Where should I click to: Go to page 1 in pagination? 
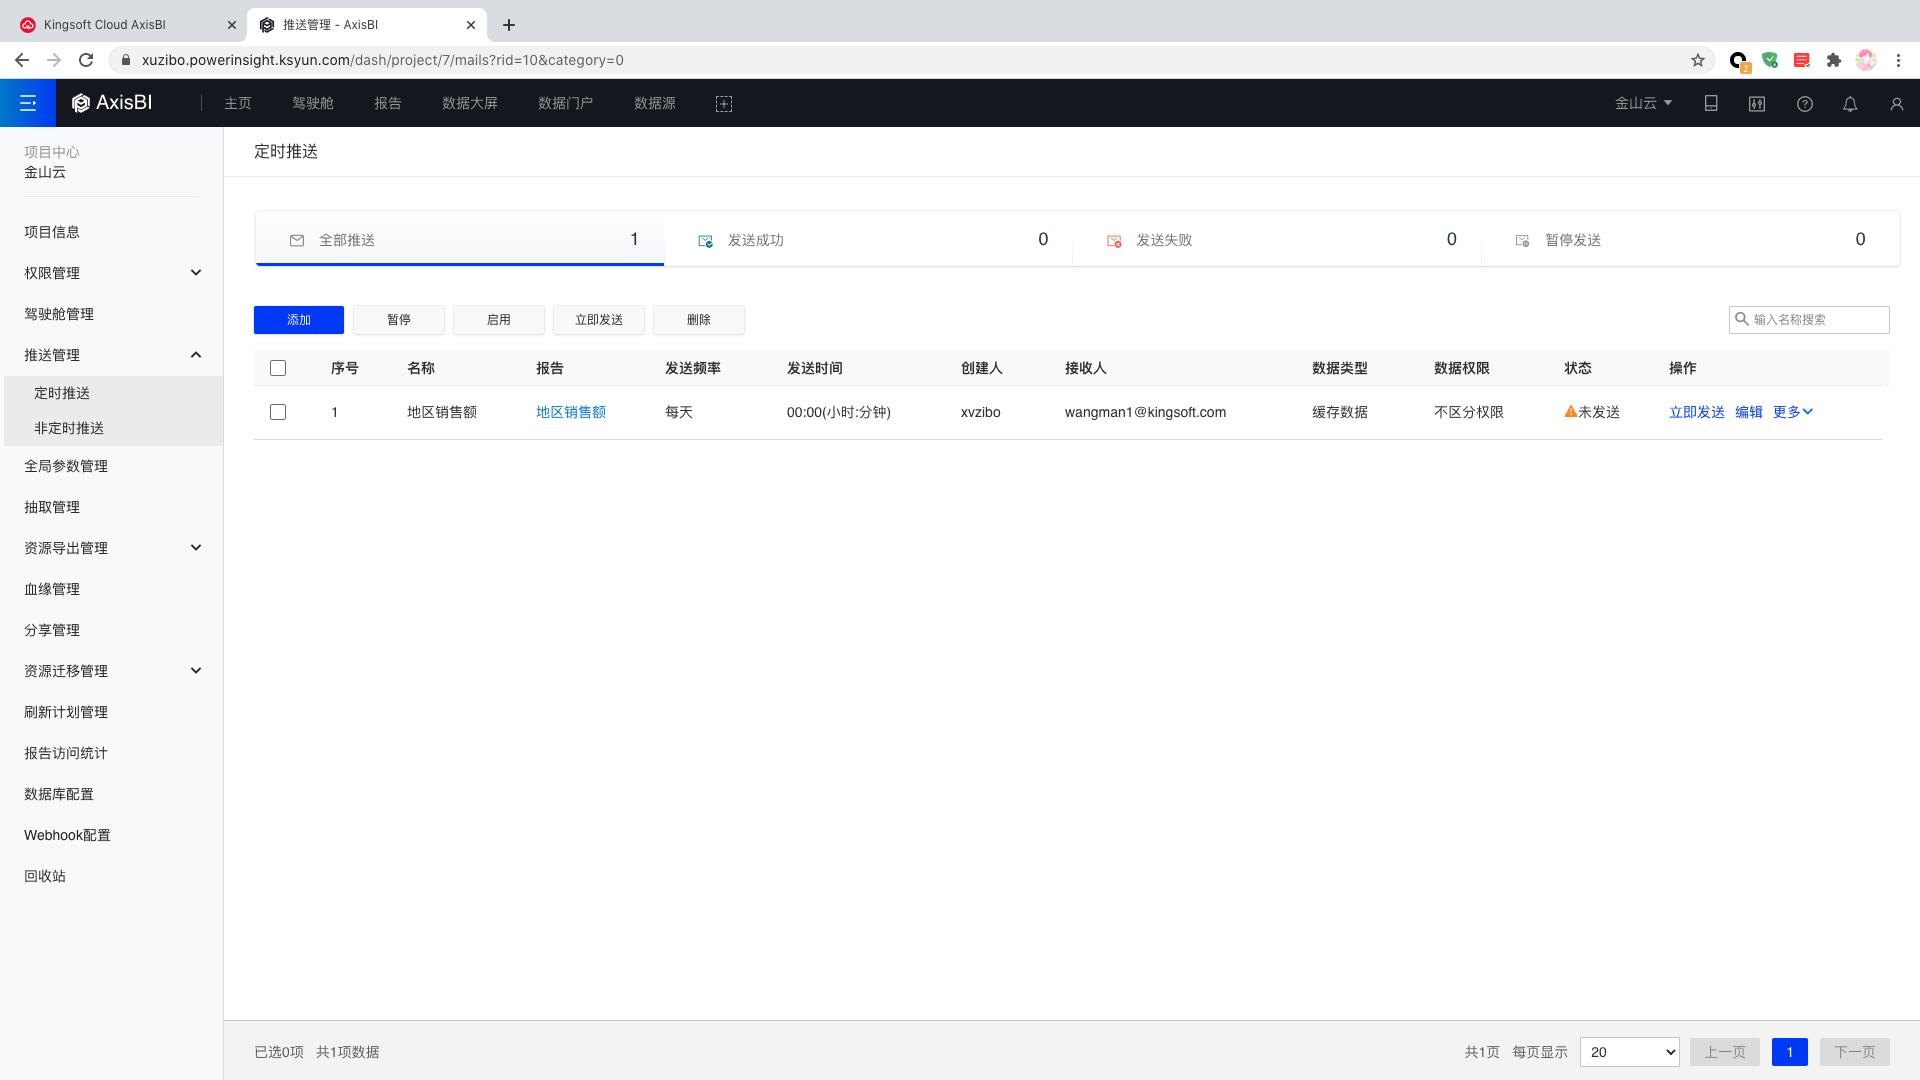coord(1790,1052)
